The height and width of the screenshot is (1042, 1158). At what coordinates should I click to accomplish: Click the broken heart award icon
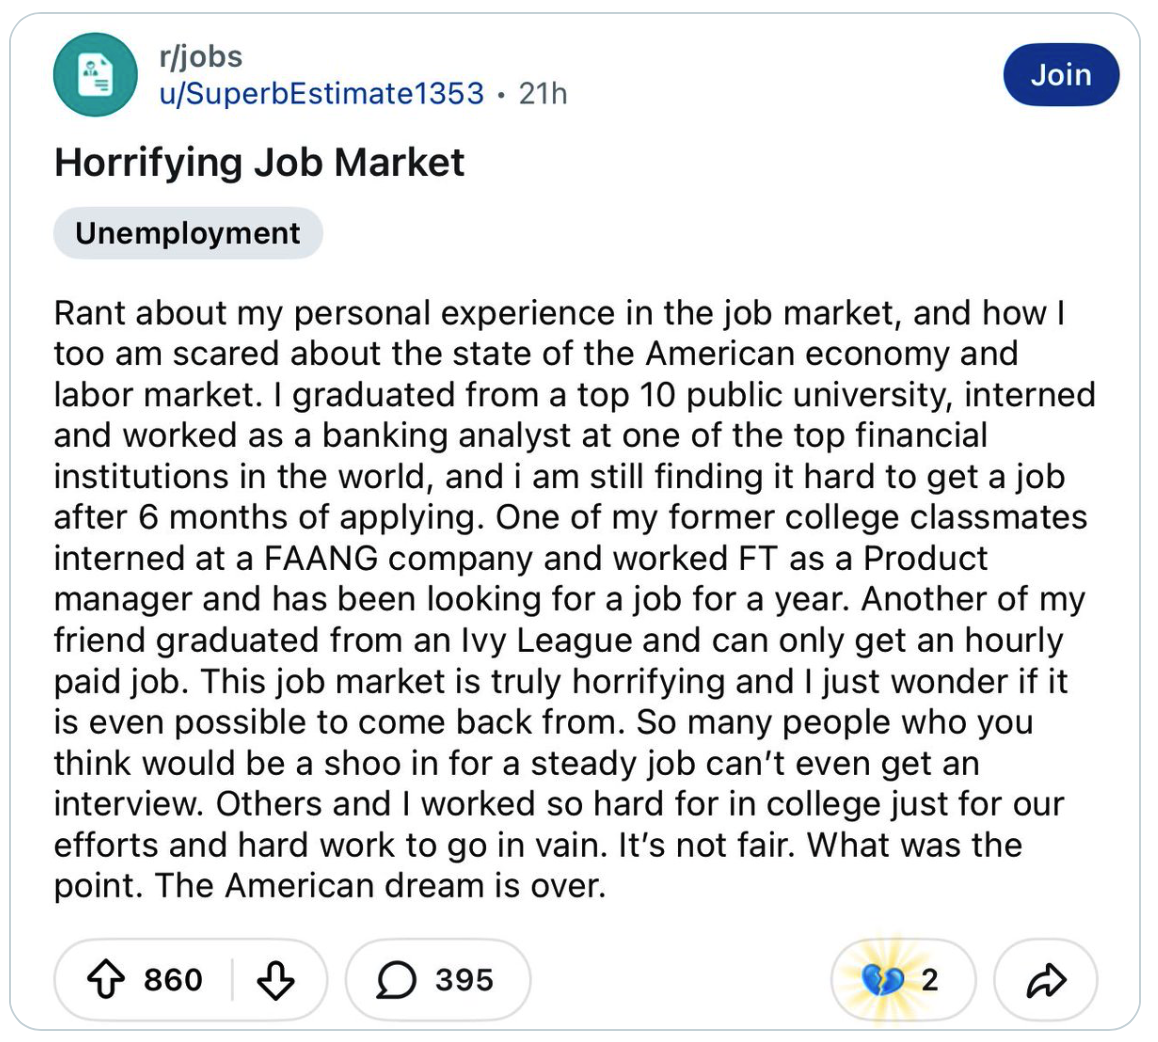pyautogui.click(x=882, y=979)
